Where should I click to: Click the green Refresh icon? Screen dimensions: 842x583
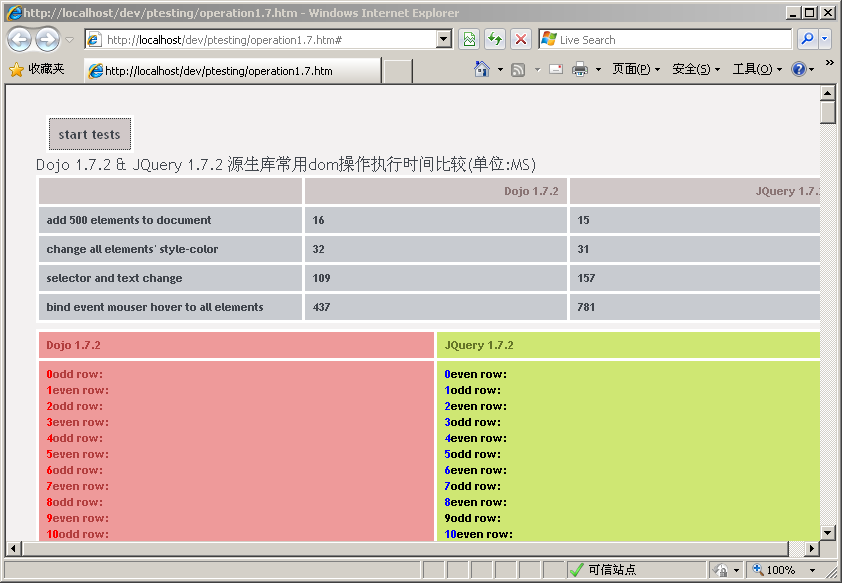point(495,39)
